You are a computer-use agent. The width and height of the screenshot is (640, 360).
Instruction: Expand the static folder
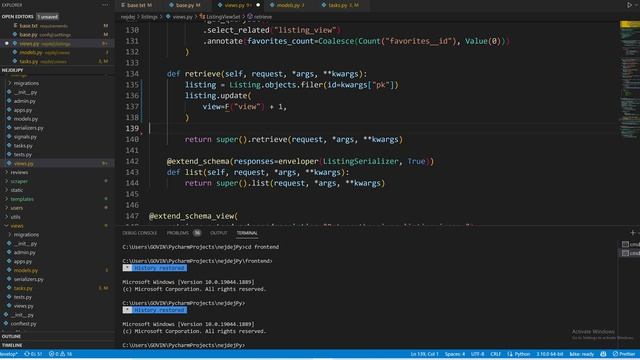(17, 190)
